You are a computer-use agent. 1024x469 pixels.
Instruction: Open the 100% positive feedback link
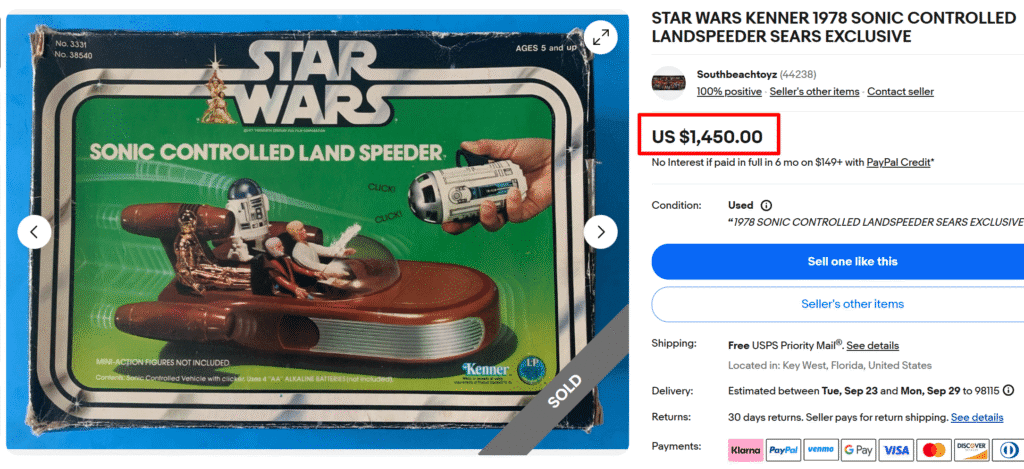click(x=729, y=92)
